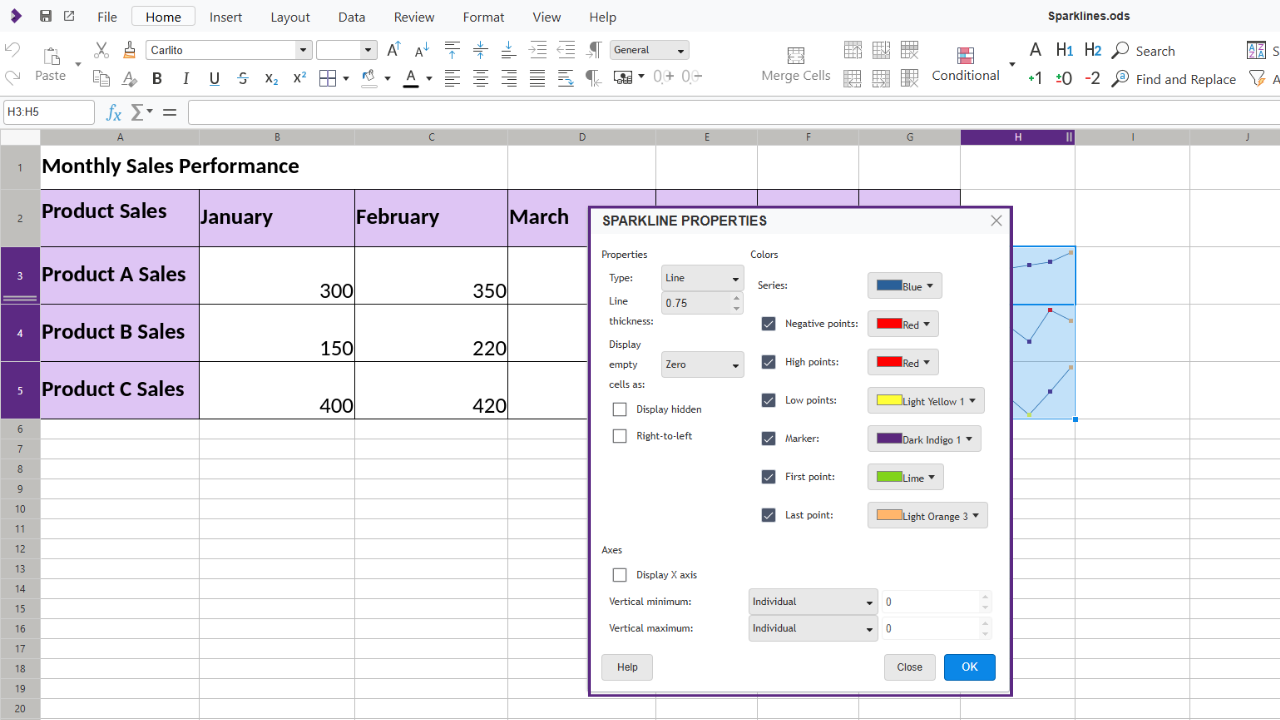Enable the Display hidden option

point(619,409)
